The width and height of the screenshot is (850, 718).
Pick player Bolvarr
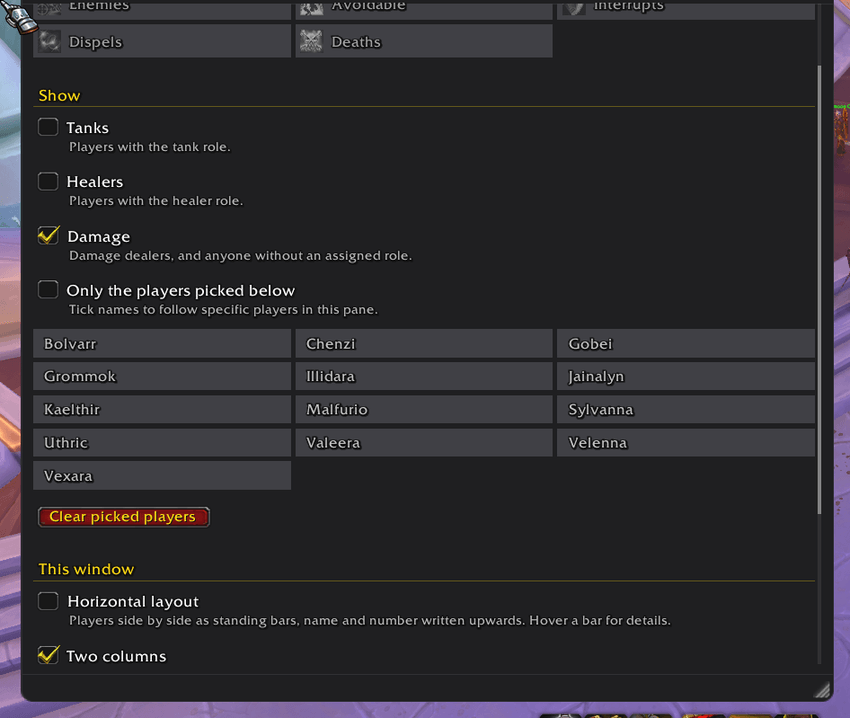tap(162, 344)
